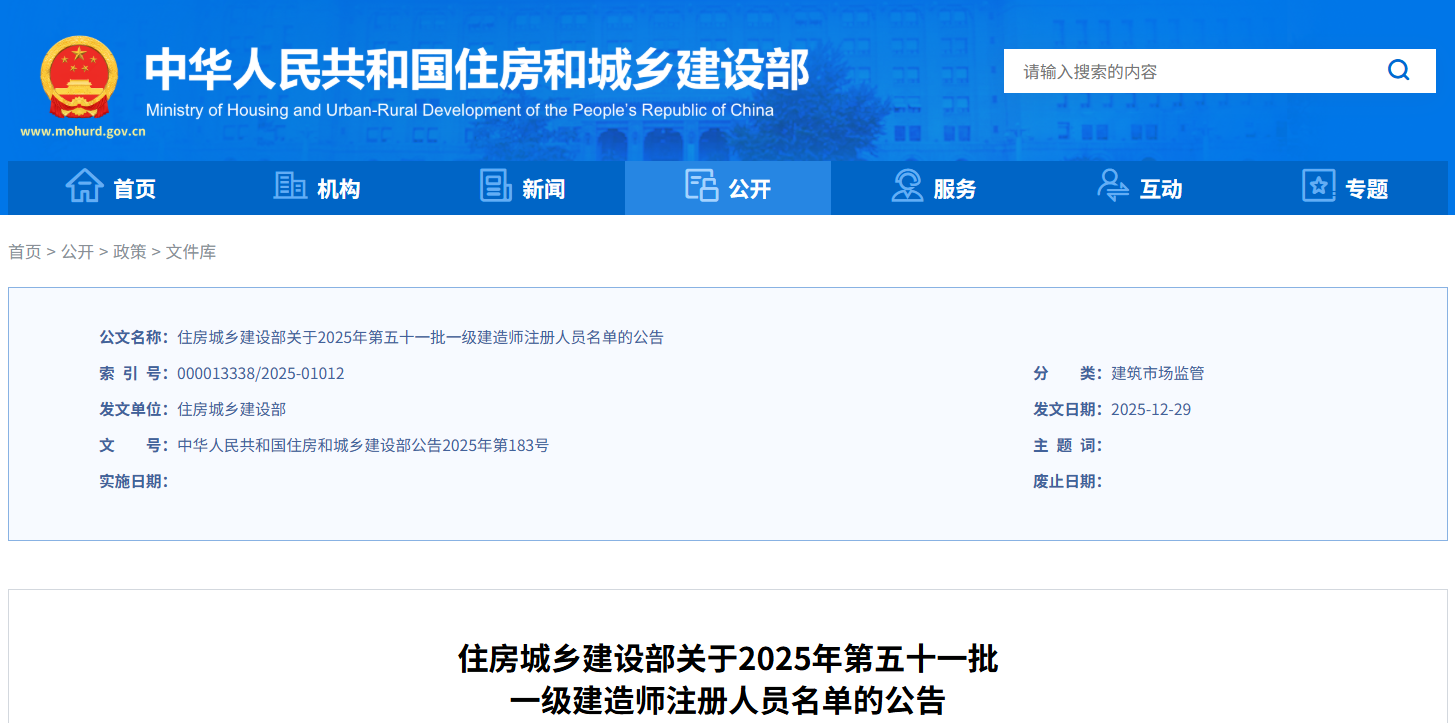Viewport: 1455px width, 723px height.
Task: Click the national emblem logo
Action: [79, 78]
